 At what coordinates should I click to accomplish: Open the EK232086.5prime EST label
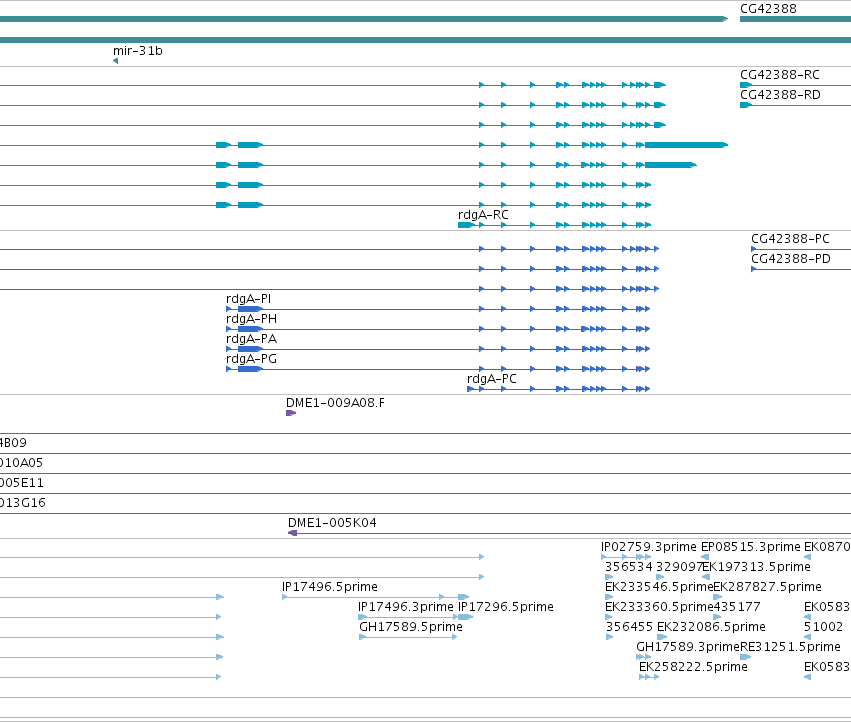[x=711, y=627]
